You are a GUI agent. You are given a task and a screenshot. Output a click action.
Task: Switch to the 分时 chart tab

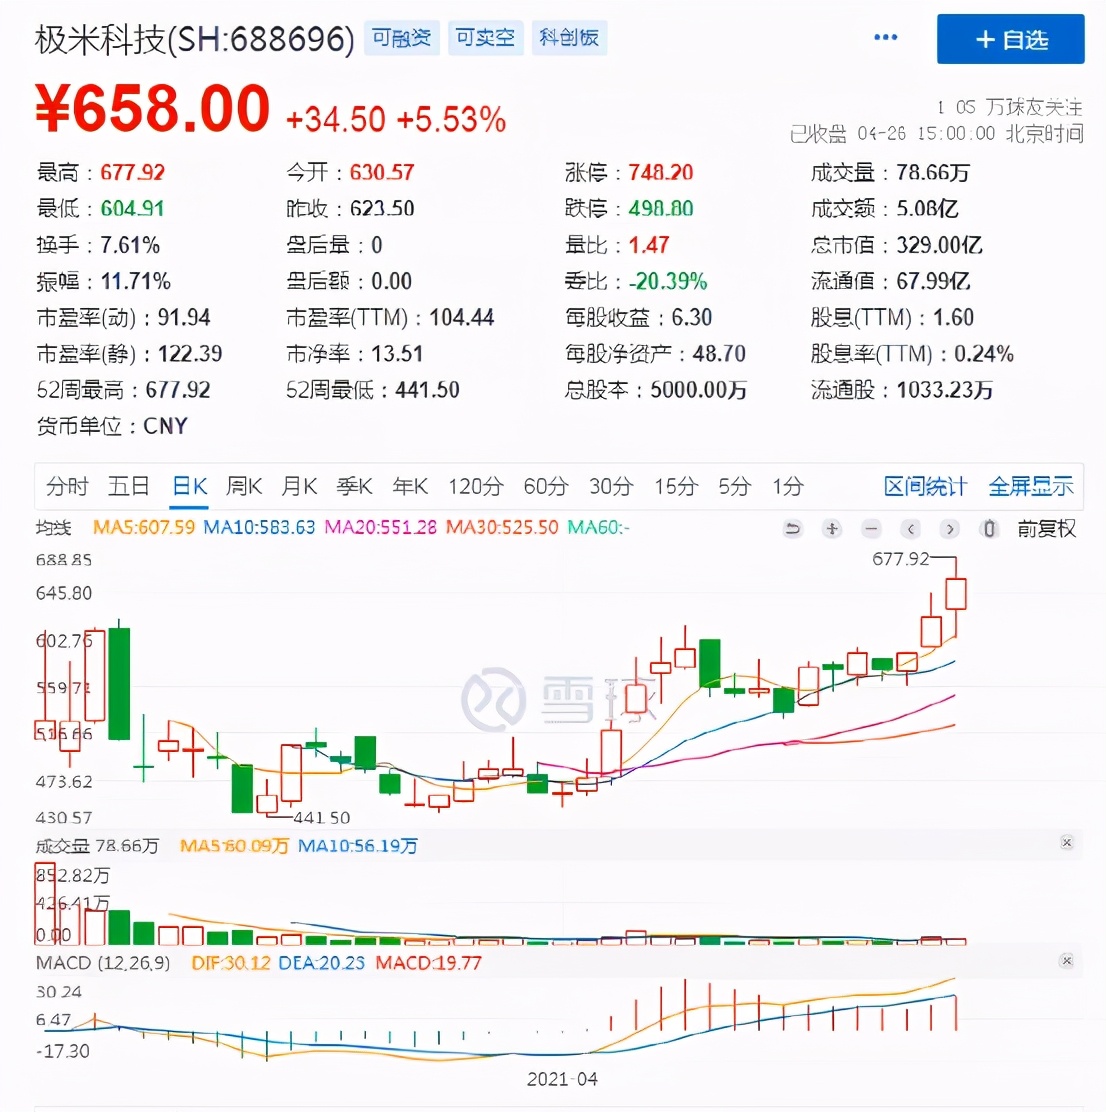67,487
